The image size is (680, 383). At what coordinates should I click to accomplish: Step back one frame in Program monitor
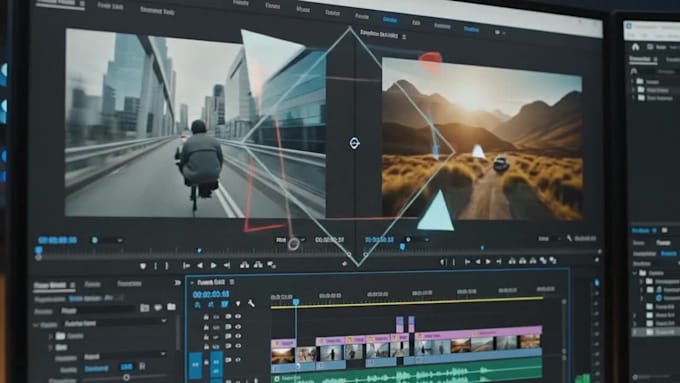[x=477, y=261]
